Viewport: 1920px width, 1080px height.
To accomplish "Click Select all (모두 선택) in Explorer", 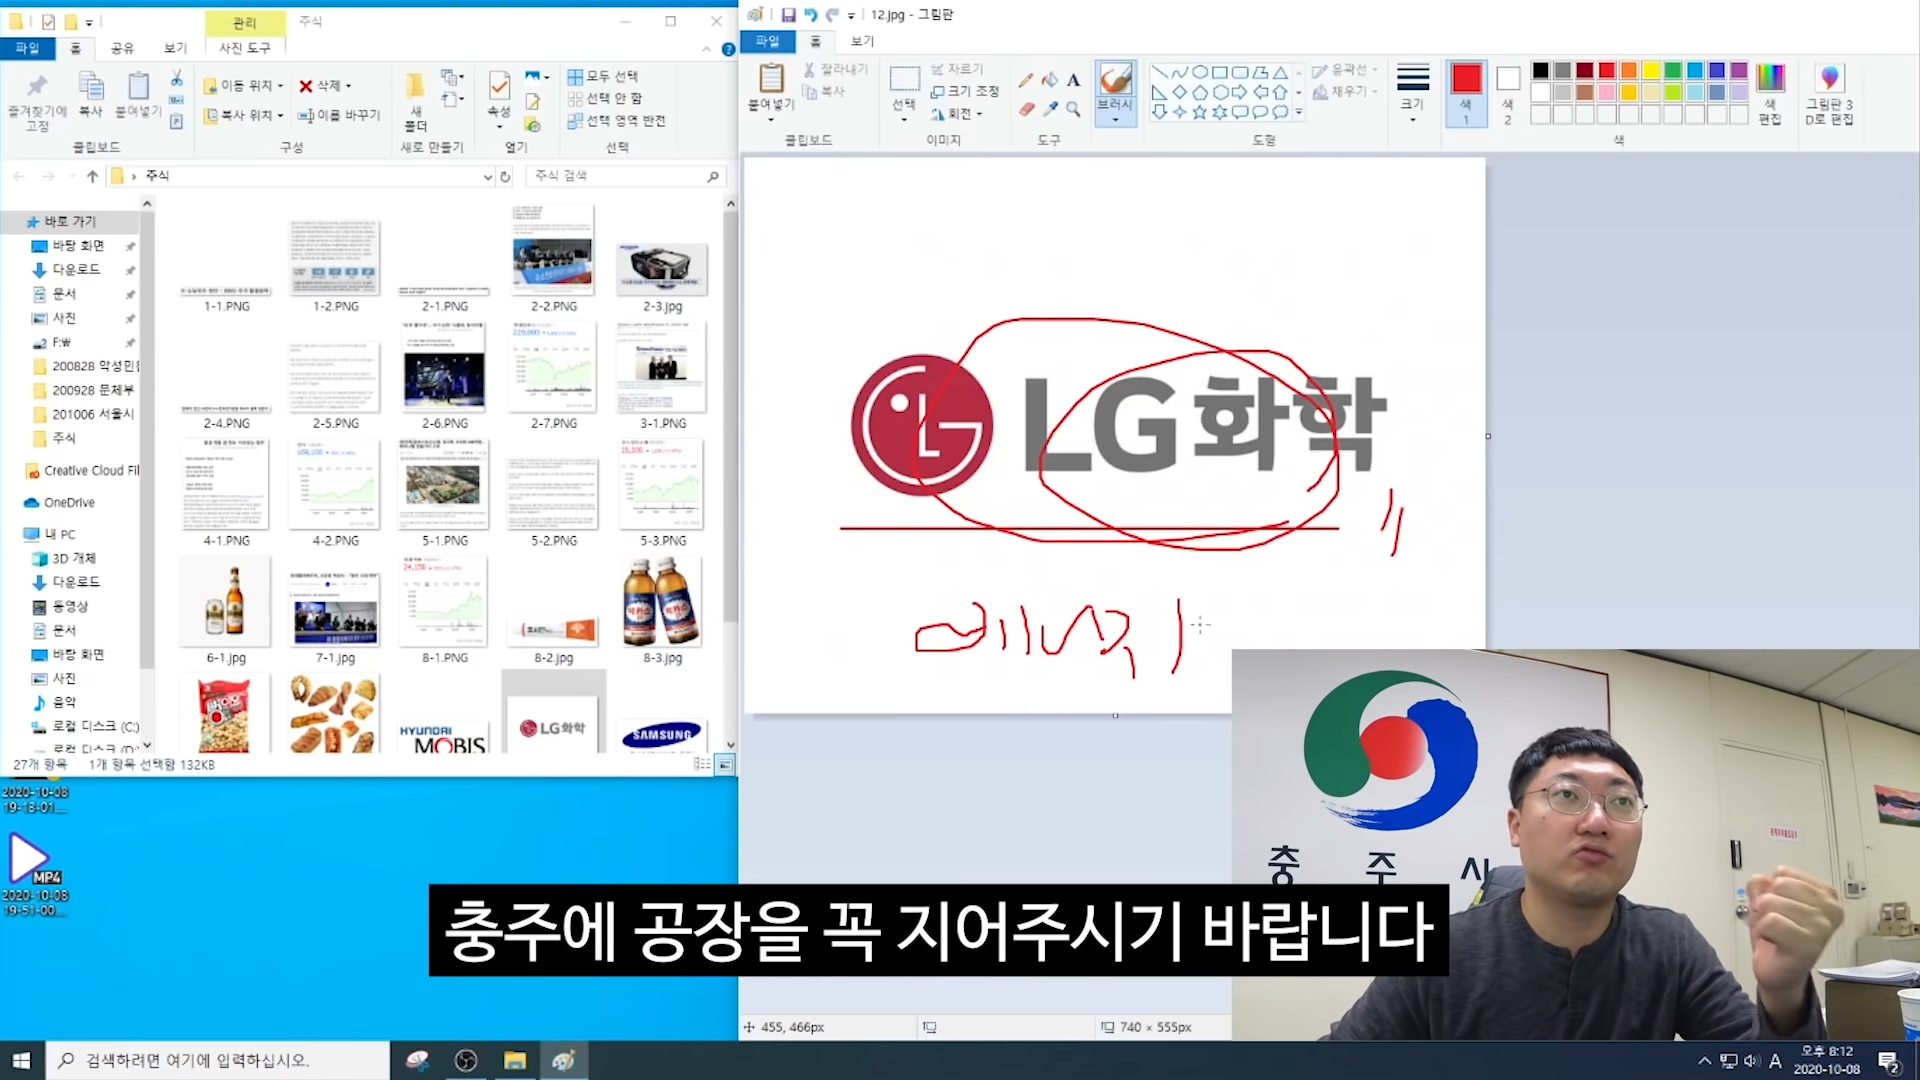I will pyautogui.click(x=602, y=76).
